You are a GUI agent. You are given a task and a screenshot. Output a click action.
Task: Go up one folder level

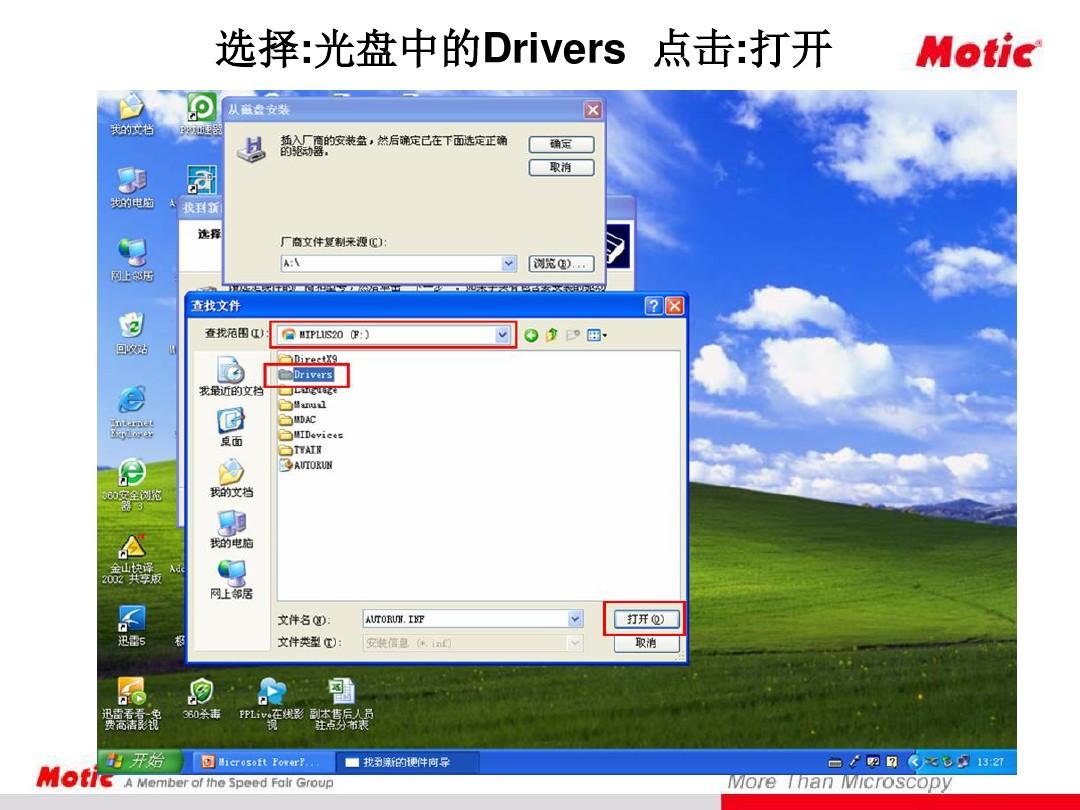click(x=551, y=335)
